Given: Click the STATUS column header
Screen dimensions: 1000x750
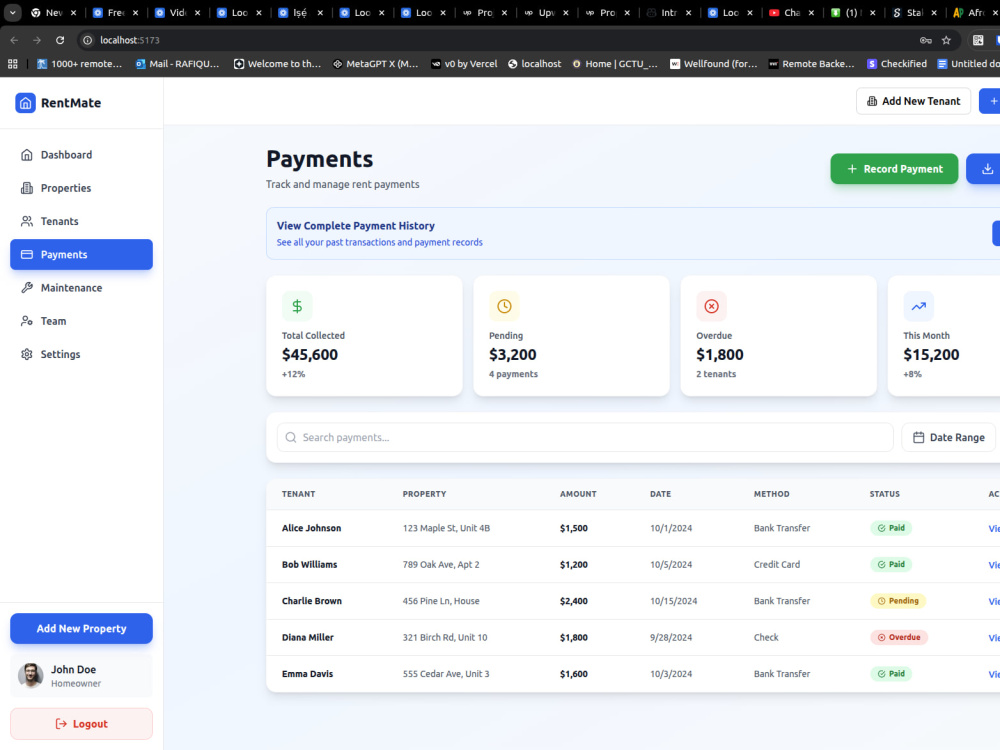Looking at the screenshot, I should pyautogui.click(x=885, y=494).
